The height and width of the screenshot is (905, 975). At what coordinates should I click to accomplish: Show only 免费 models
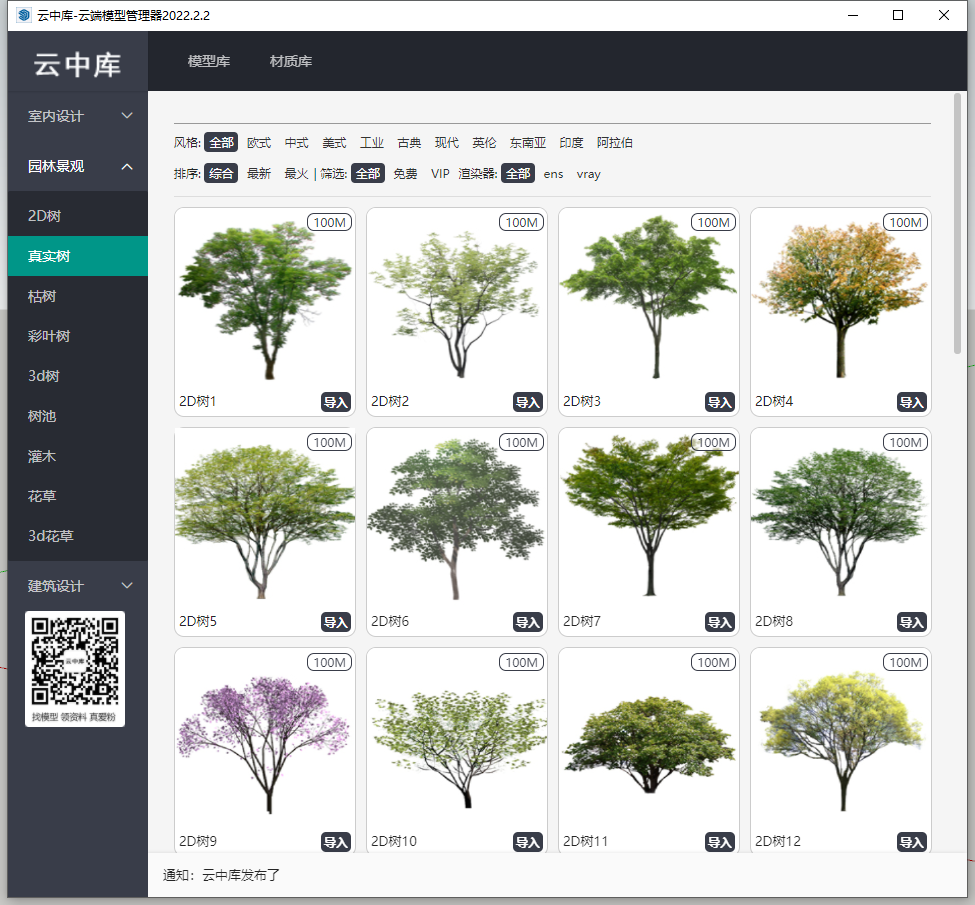pyautogui.click(x=405, y=174)
